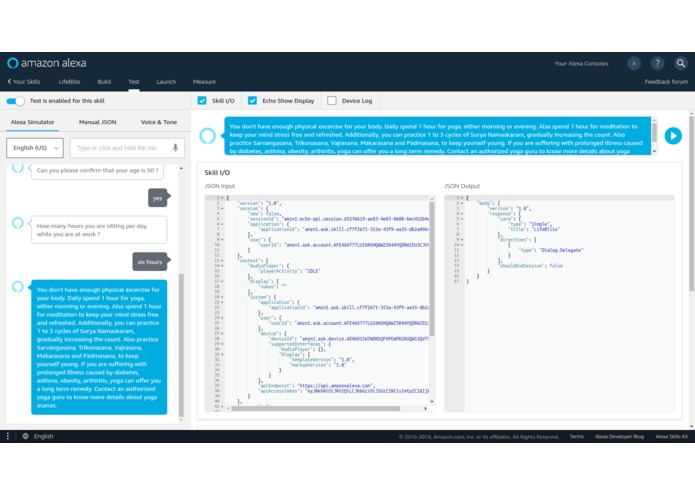Select the Test tab

click(134, 82)
